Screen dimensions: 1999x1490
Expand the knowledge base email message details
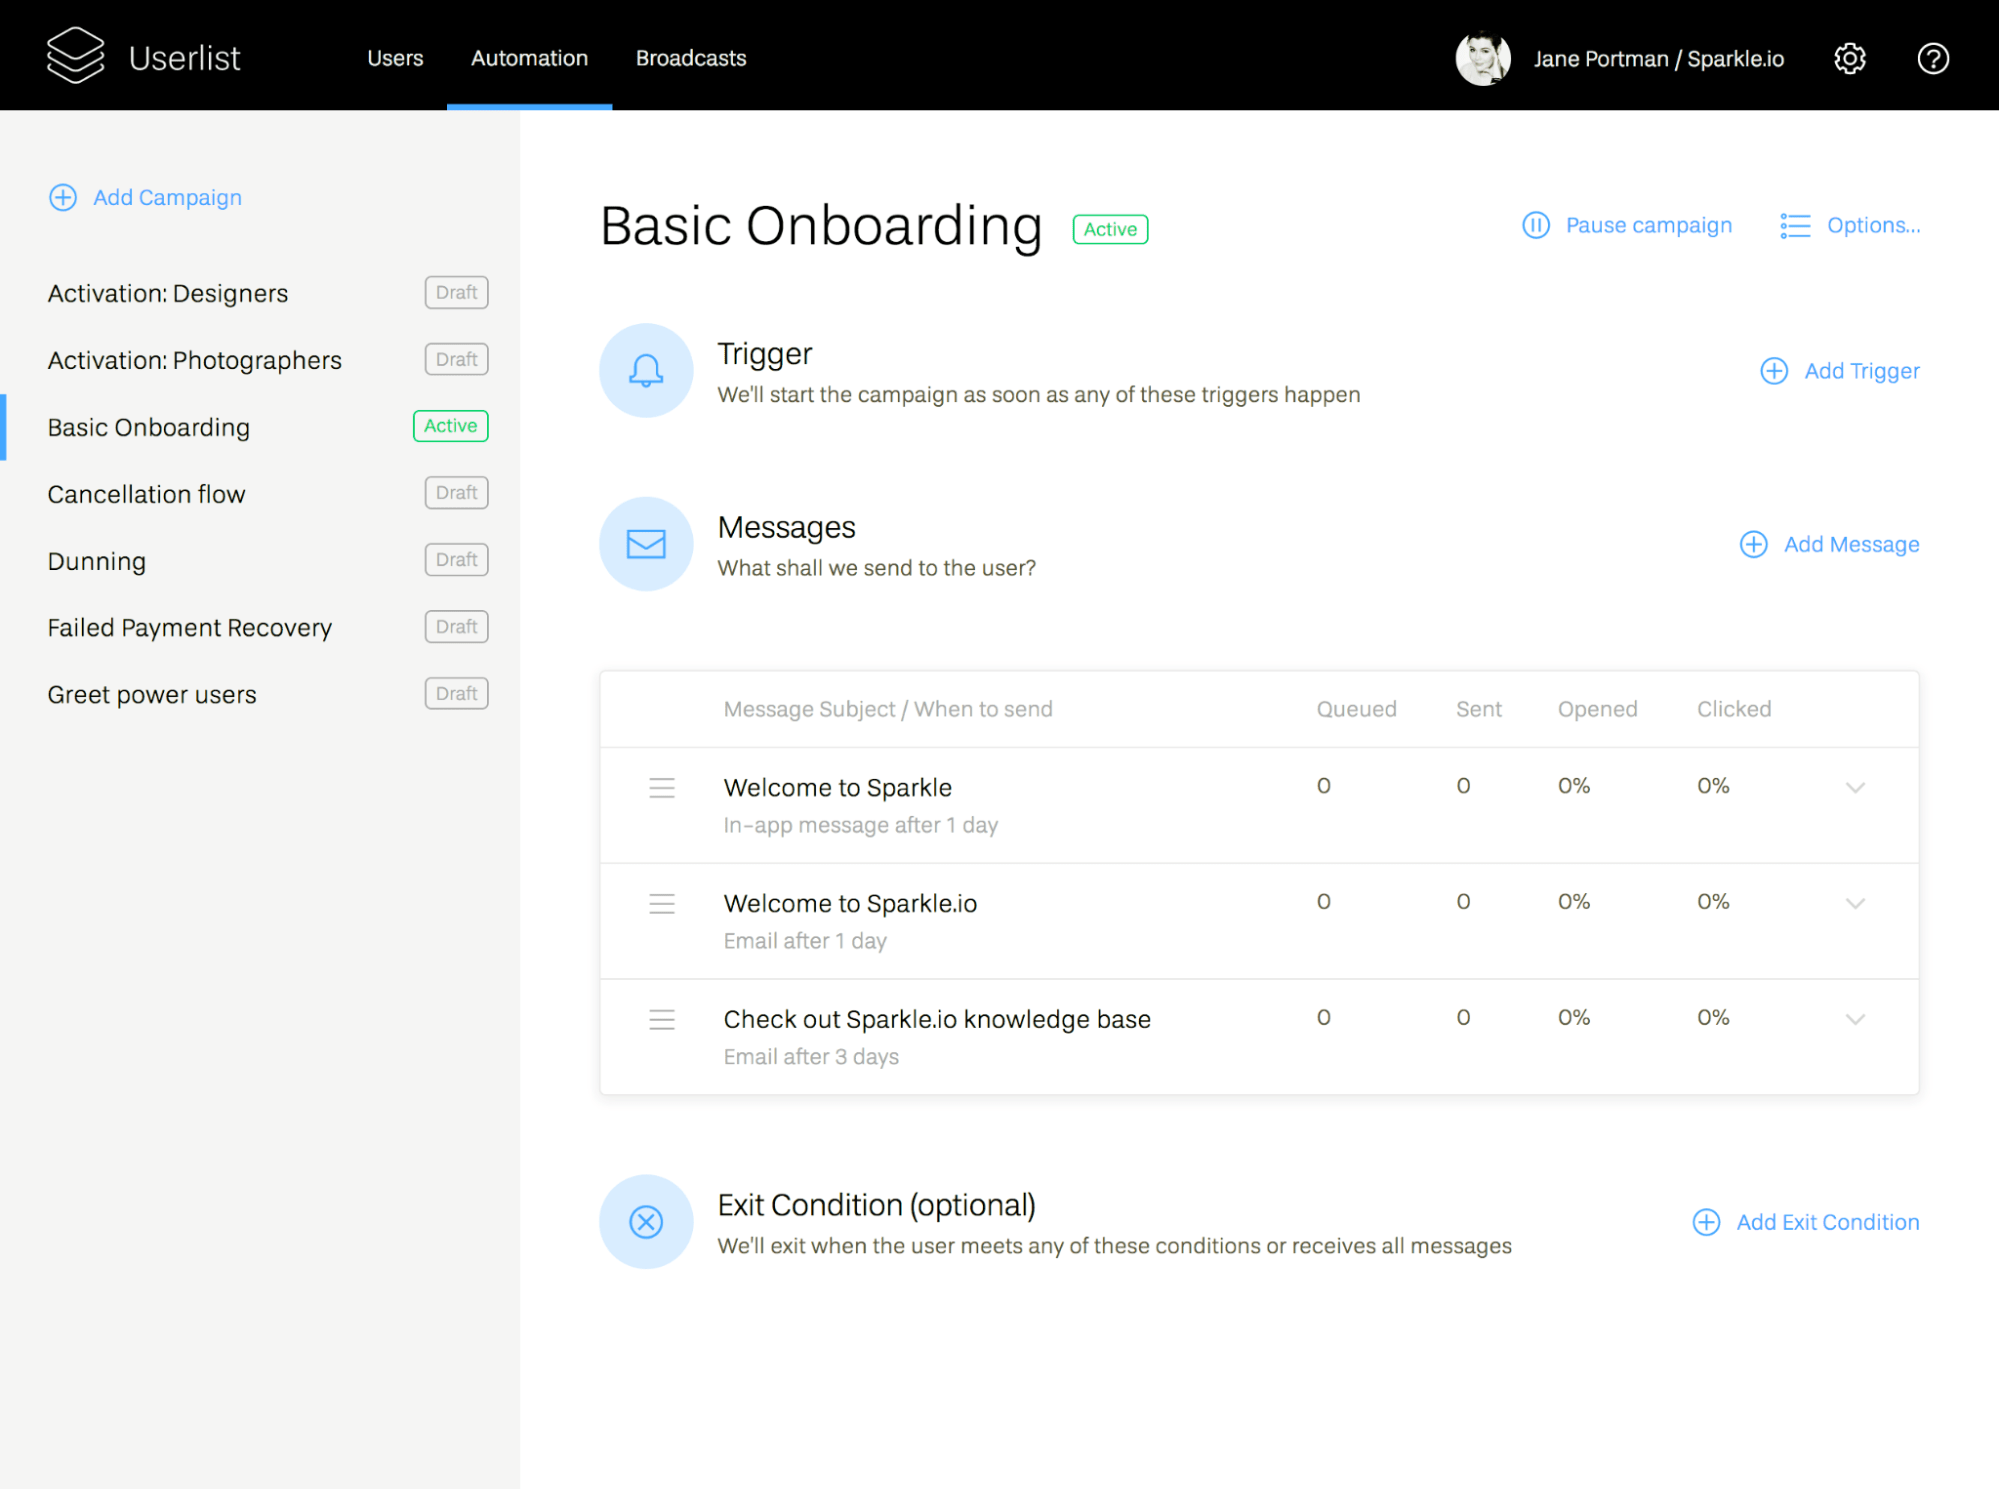tap(1856, 1019)
